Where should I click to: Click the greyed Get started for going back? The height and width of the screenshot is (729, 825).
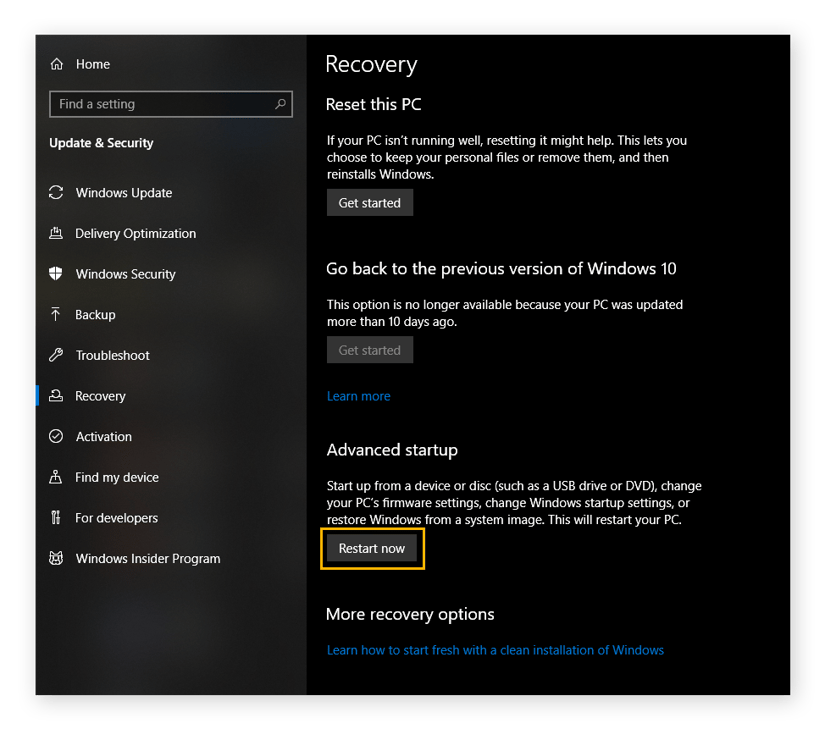[369, 349]
